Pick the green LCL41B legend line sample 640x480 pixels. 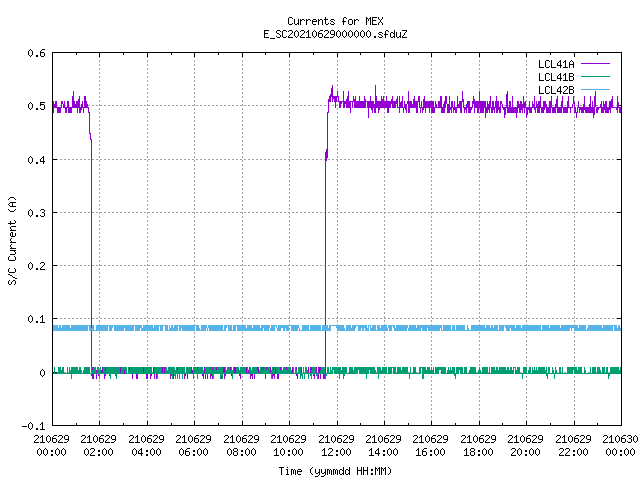(x=595, y=76)
